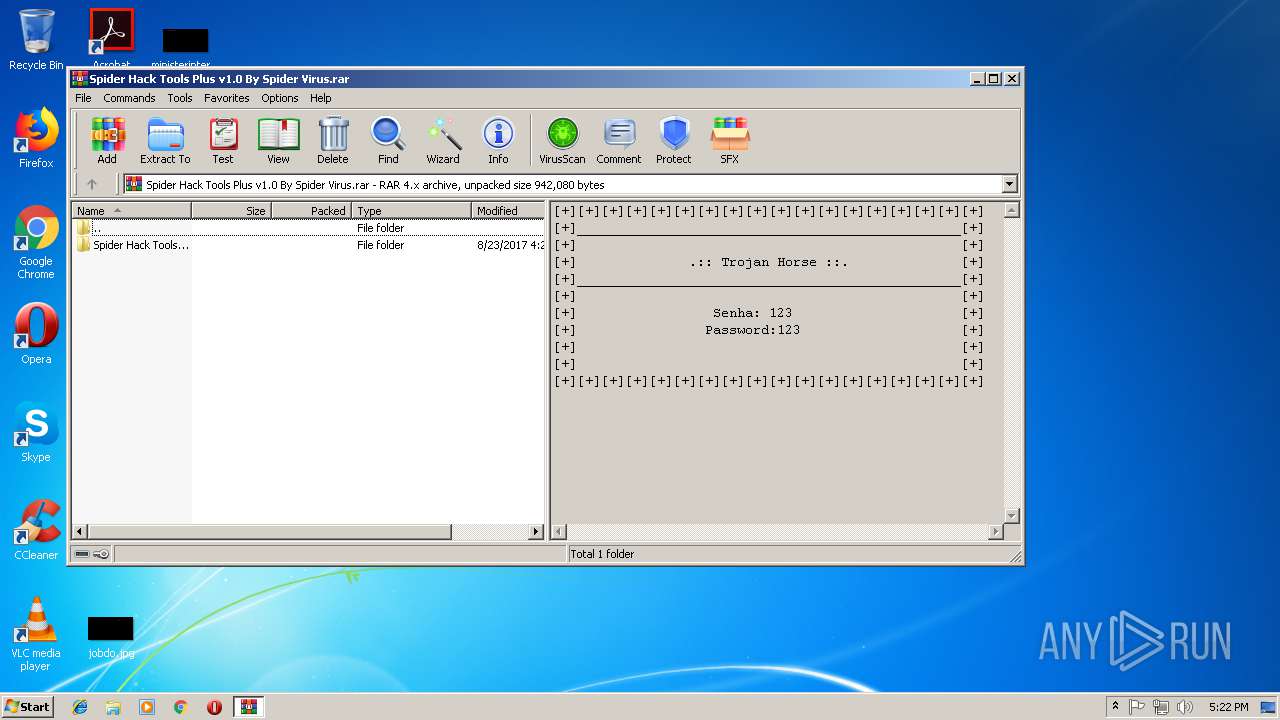Expand the archive path dropdown
1280x720 pixels.
(1009, 184)
